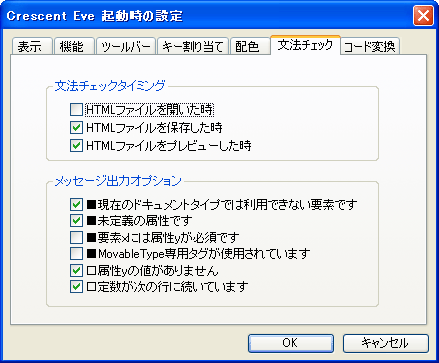
Task: Open the 機能 tab
Action: click(x=74, y=46)
